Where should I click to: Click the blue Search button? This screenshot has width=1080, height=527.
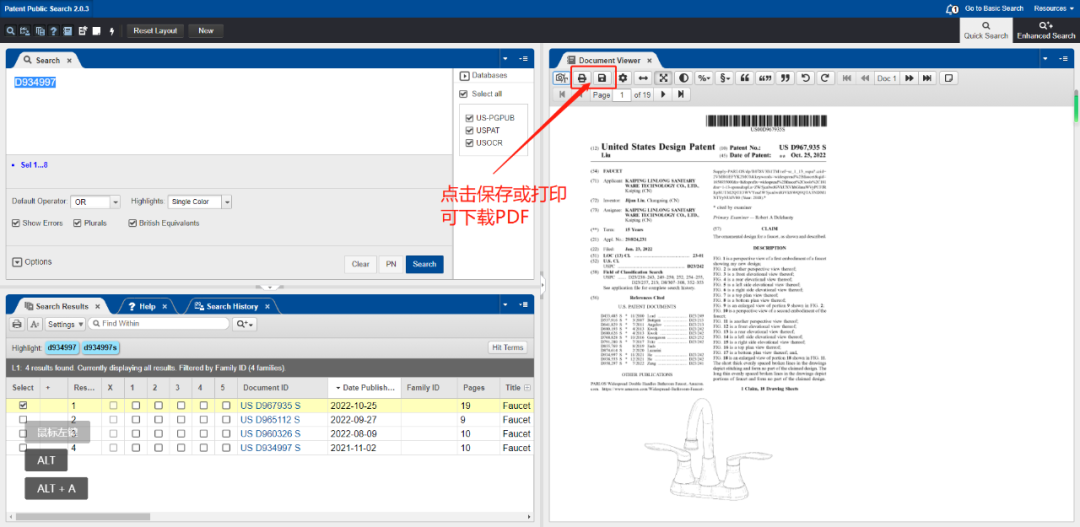(424, 264)
